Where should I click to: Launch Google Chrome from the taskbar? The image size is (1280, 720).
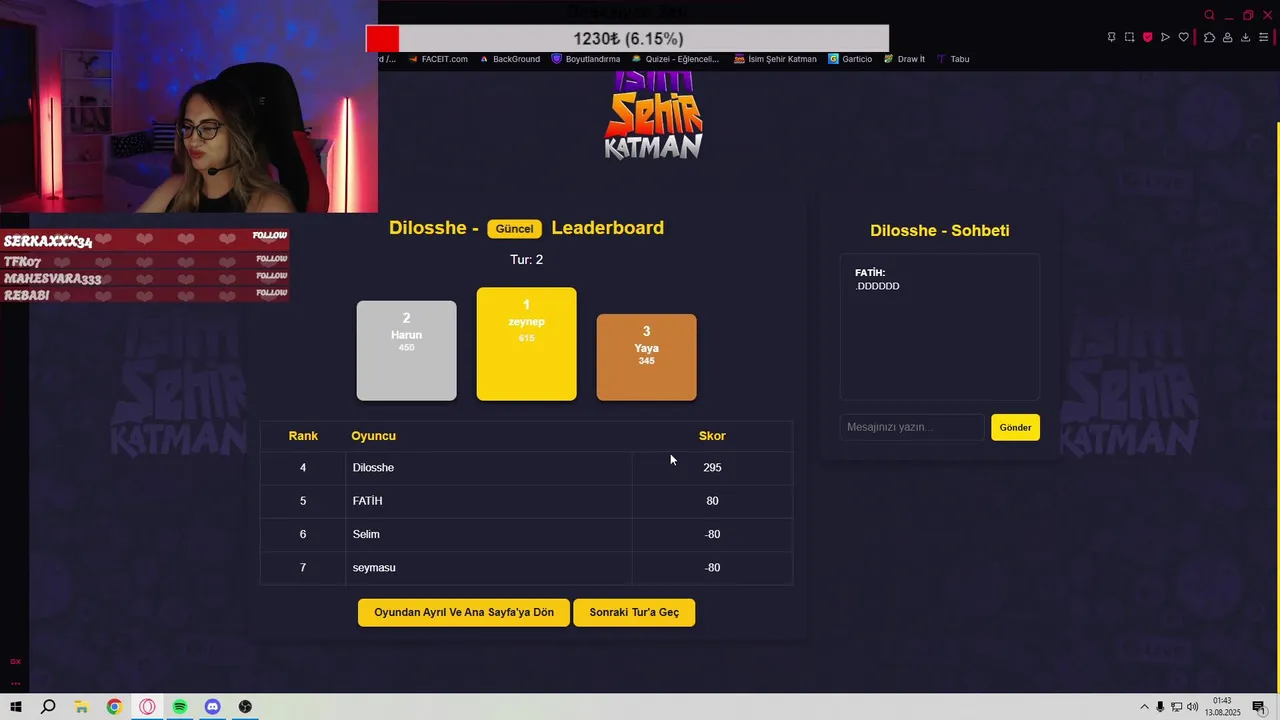[114, 707]
